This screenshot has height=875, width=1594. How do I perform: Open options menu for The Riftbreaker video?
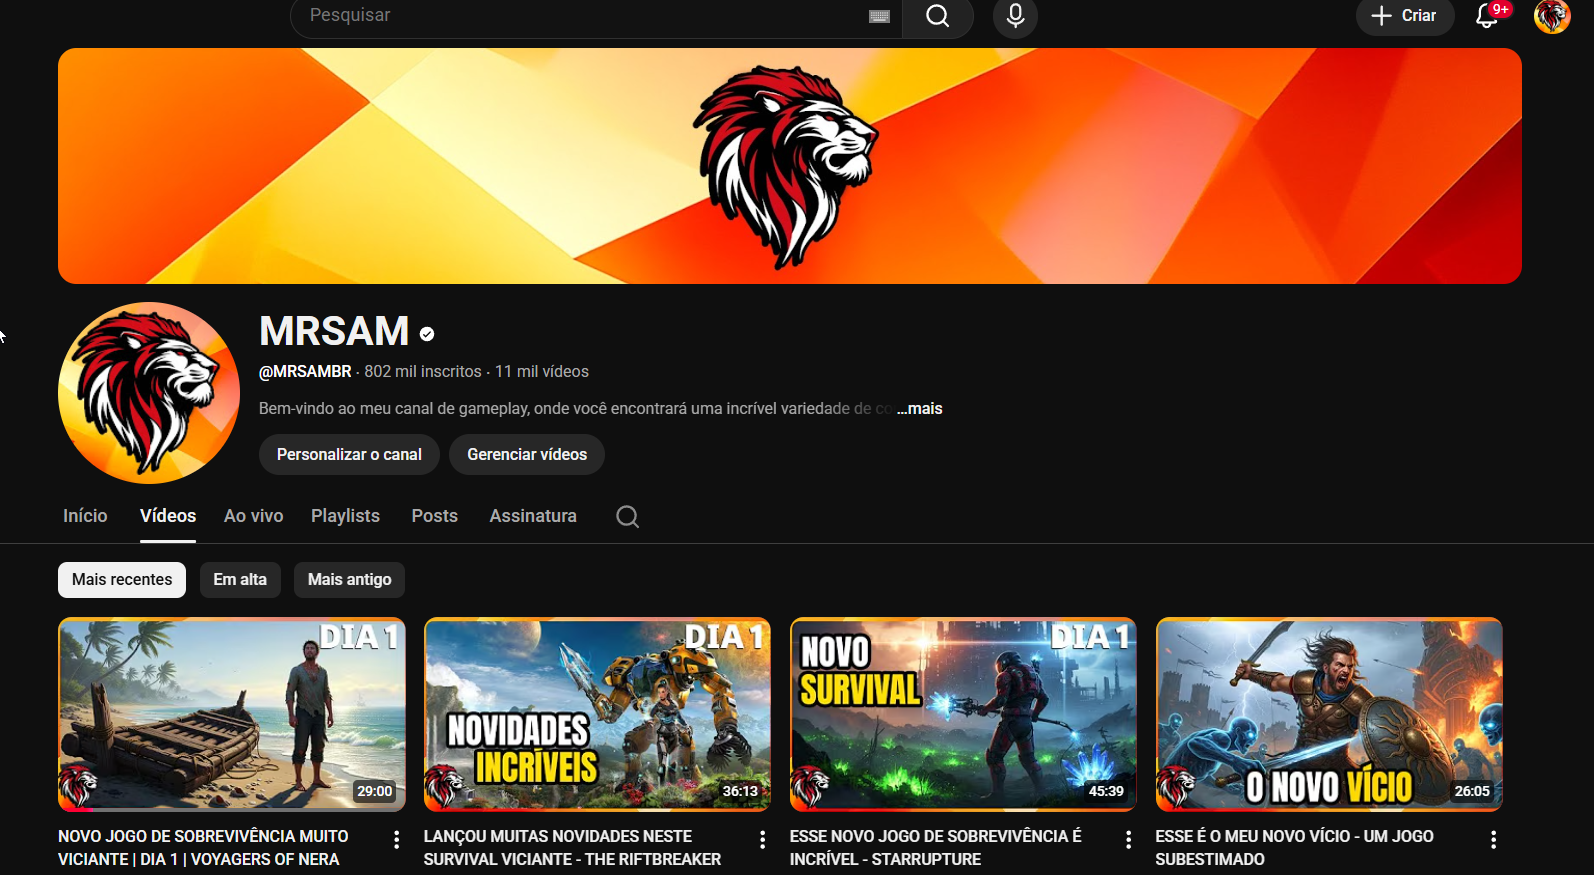(x=763, y=840)
